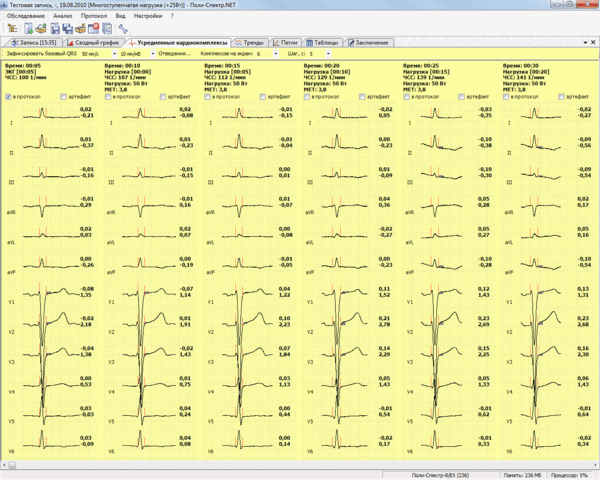Toggle 'в протокол' checkbox for time 00:30
Screen dimensions: 600x480
505,97
